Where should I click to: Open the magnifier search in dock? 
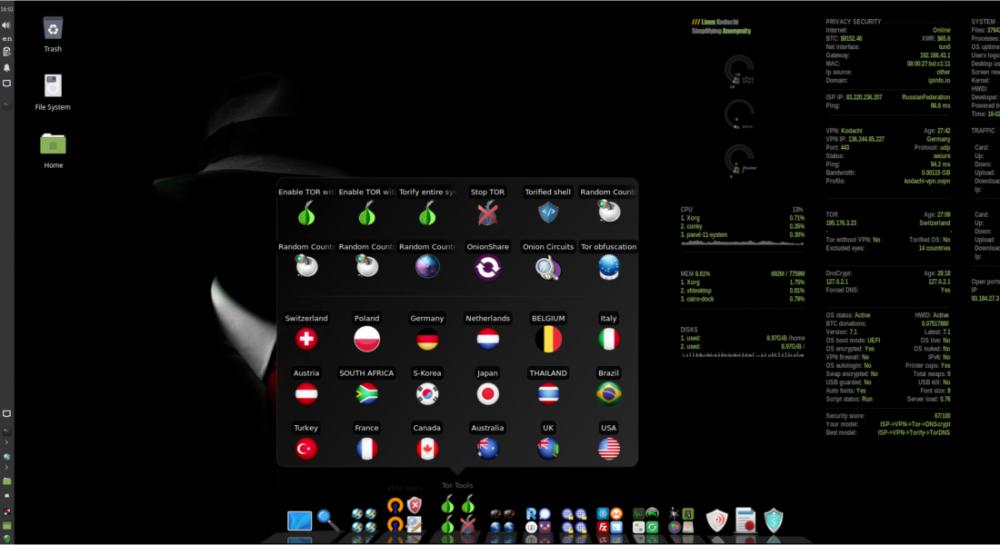click(328, 520)
